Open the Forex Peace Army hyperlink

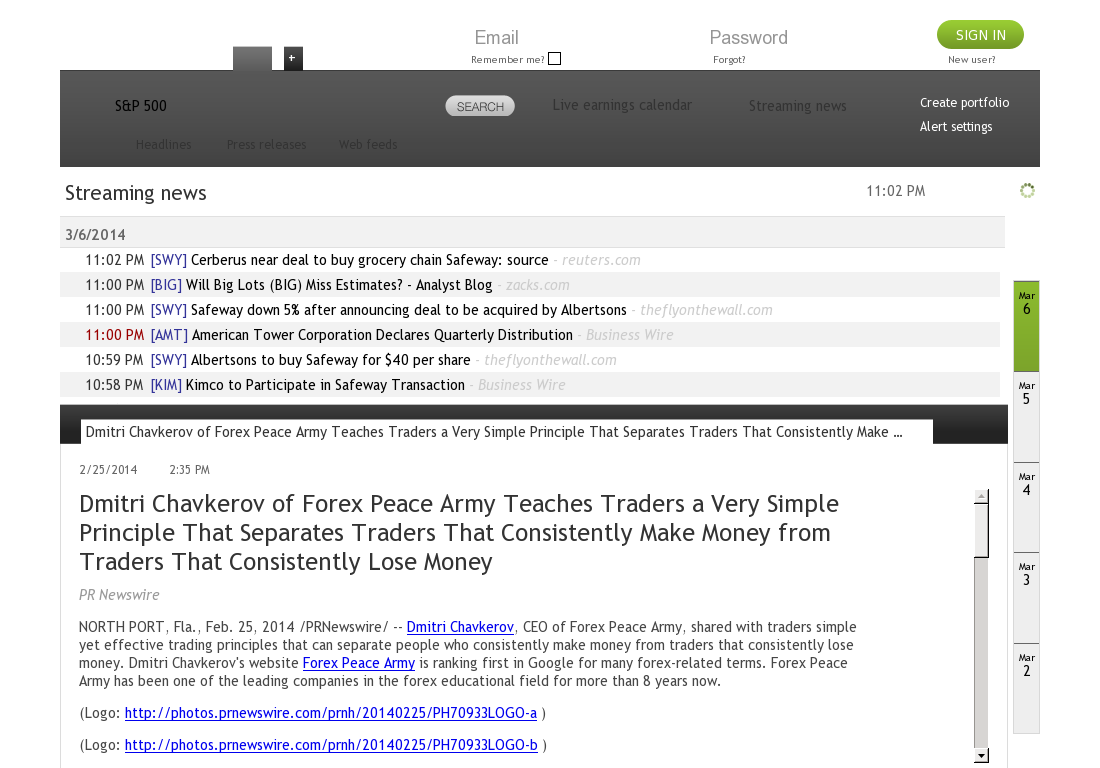click(x=358, y=663)
